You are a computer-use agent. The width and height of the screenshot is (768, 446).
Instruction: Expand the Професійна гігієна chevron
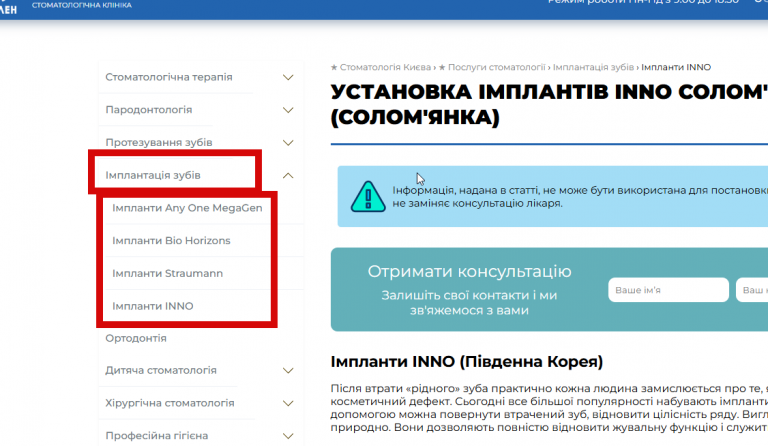(x=288, y=436)
